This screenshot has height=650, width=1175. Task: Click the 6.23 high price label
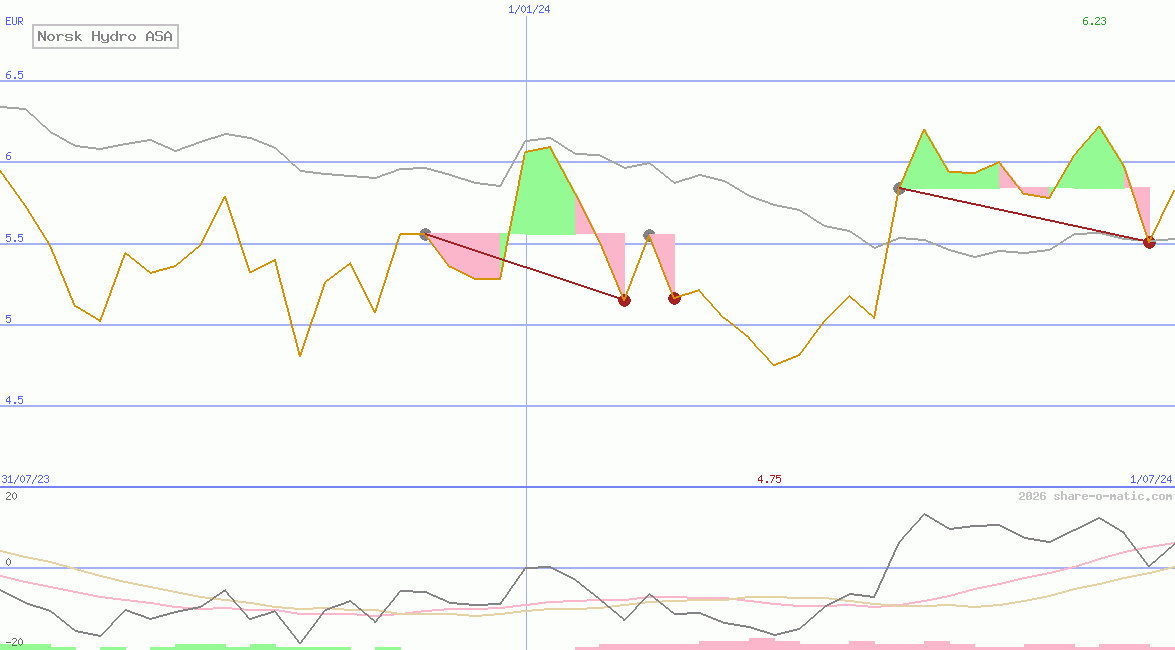pos(1094,21)
